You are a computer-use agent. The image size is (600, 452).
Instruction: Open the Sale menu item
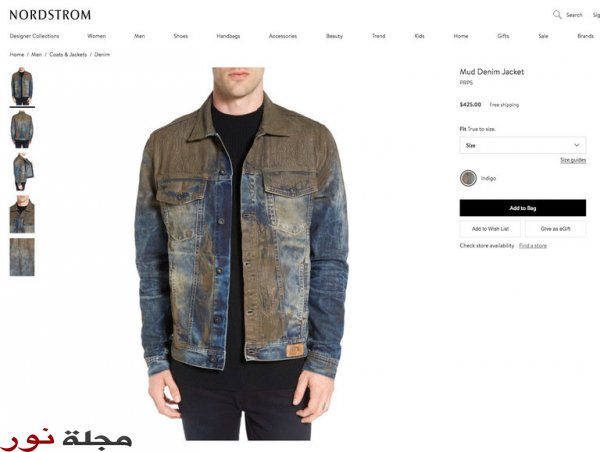click(x=543, y=36)
